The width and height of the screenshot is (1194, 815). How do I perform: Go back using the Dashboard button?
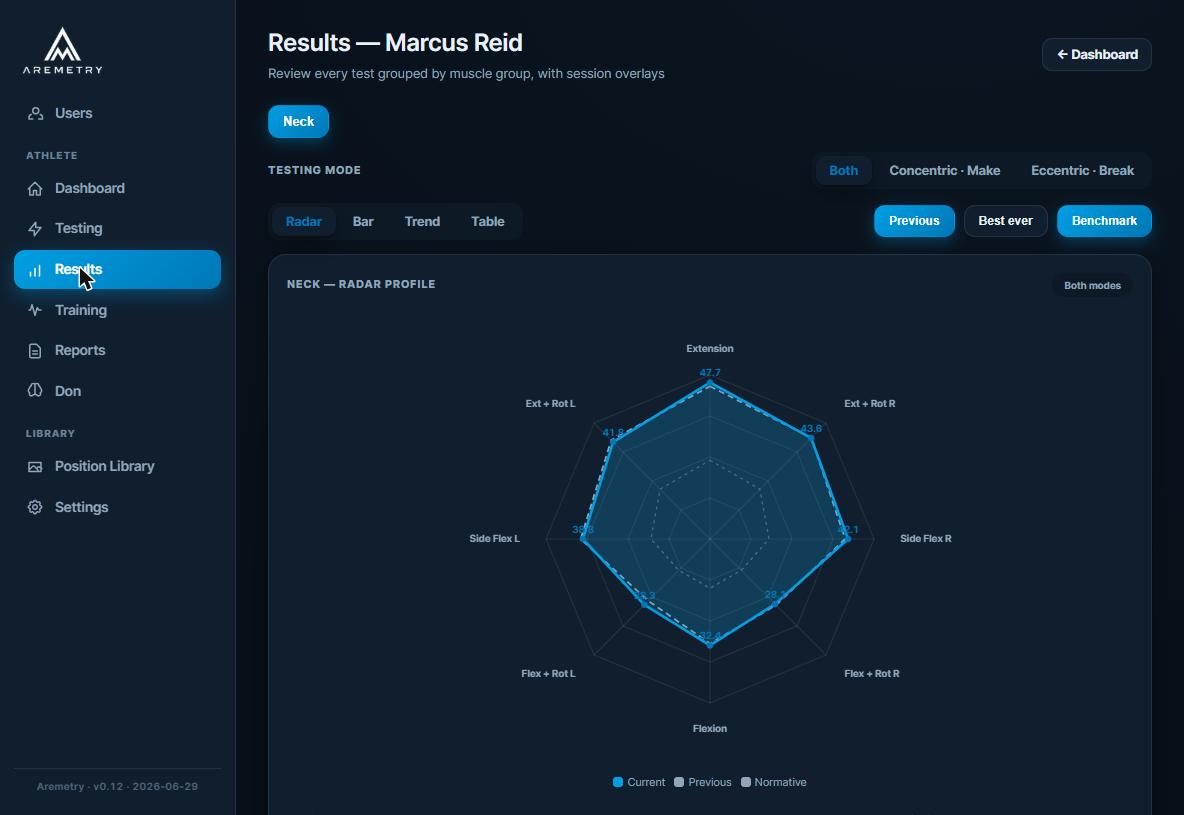pyautogui.click(x=1097, y=55)
